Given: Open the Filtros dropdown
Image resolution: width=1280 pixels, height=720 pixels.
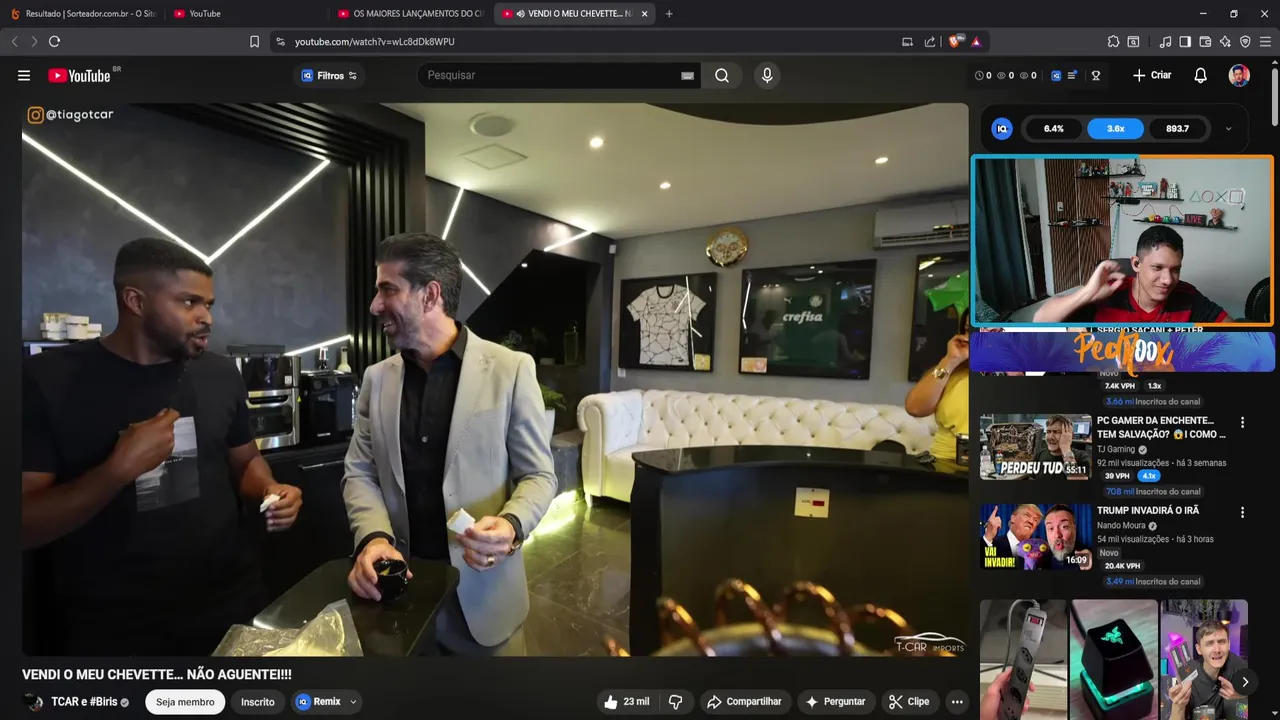Looking at the screenshot, I should tap(329, 75).
